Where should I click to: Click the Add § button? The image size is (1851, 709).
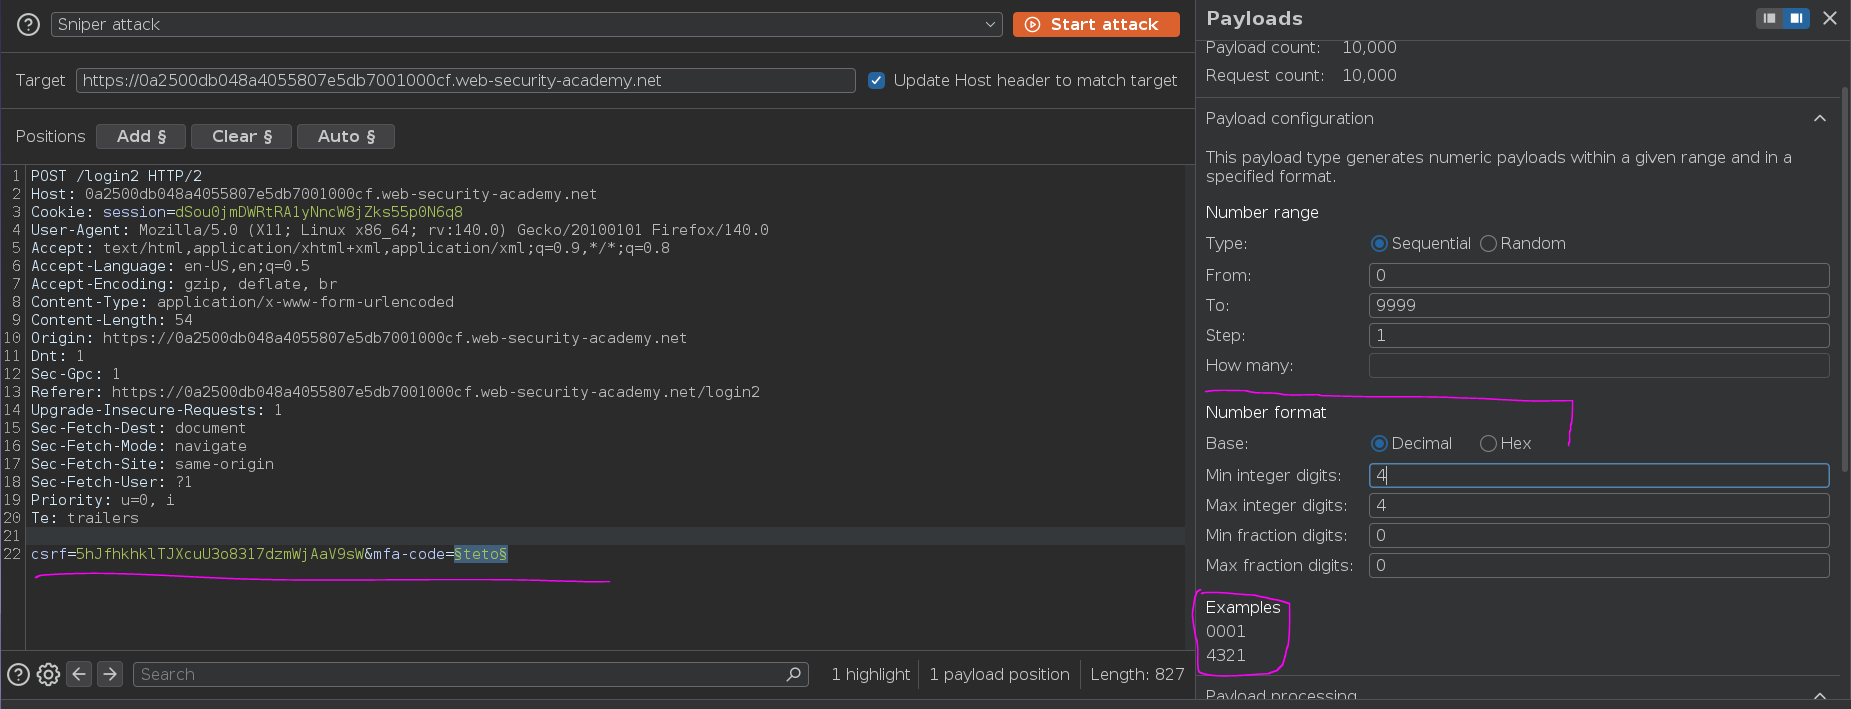(x=141, y=136)
